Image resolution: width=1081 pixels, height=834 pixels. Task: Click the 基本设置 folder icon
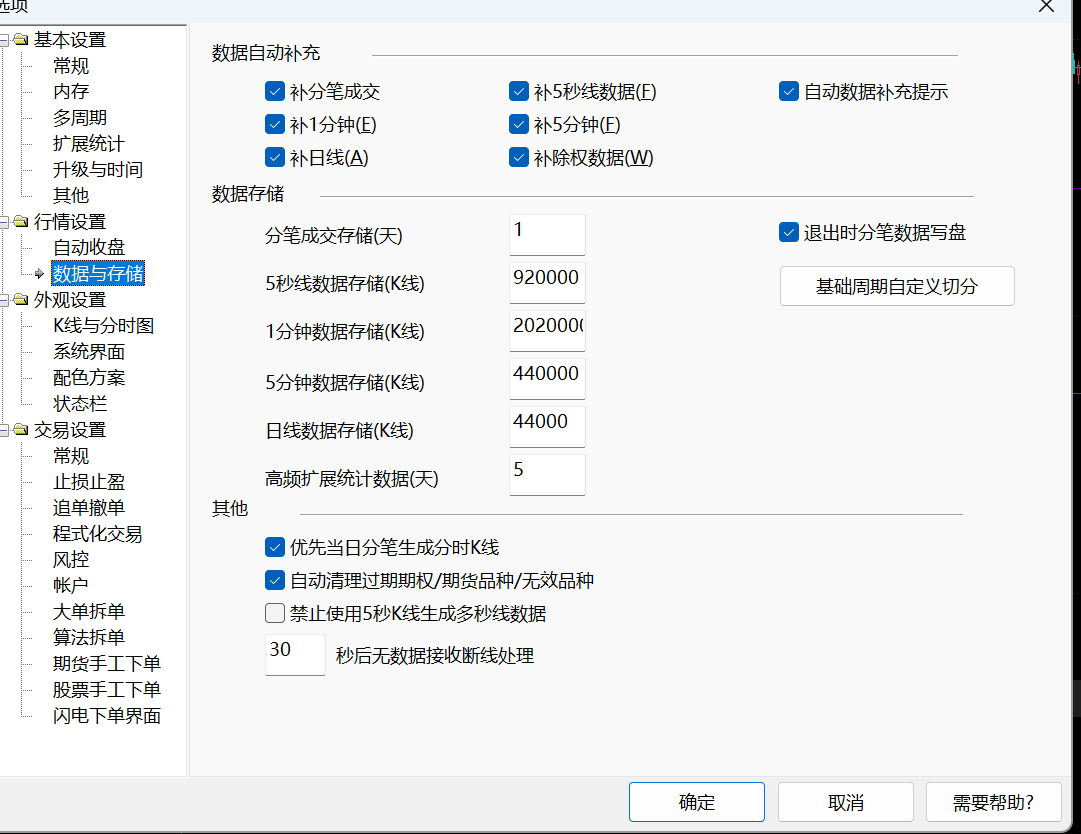21,40
